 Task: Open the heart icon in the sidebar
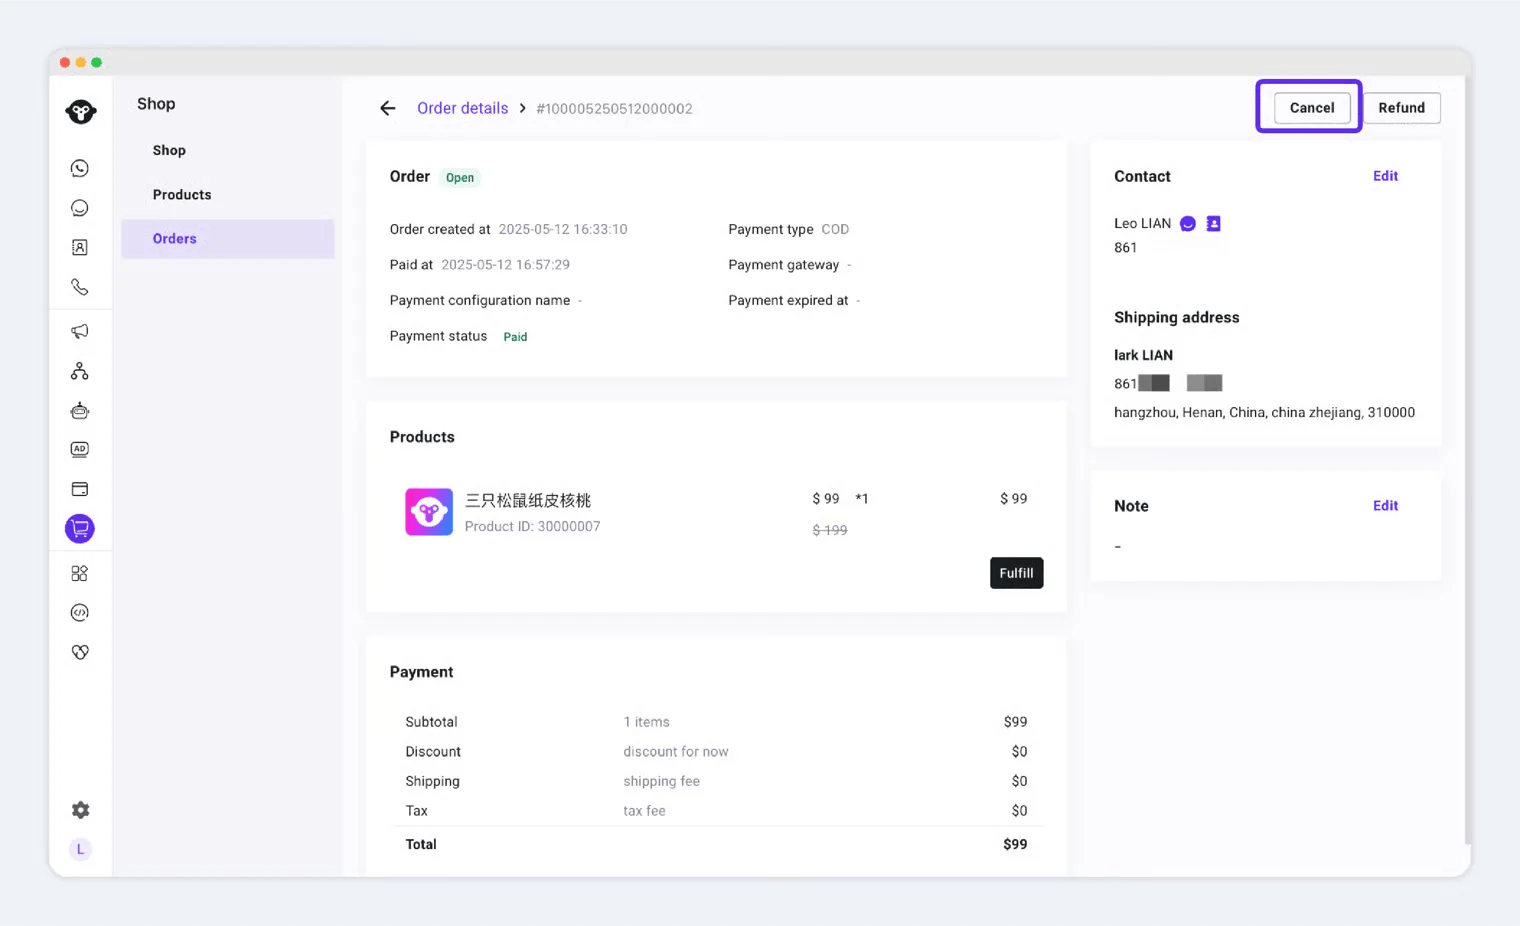[x=80, y=652]
